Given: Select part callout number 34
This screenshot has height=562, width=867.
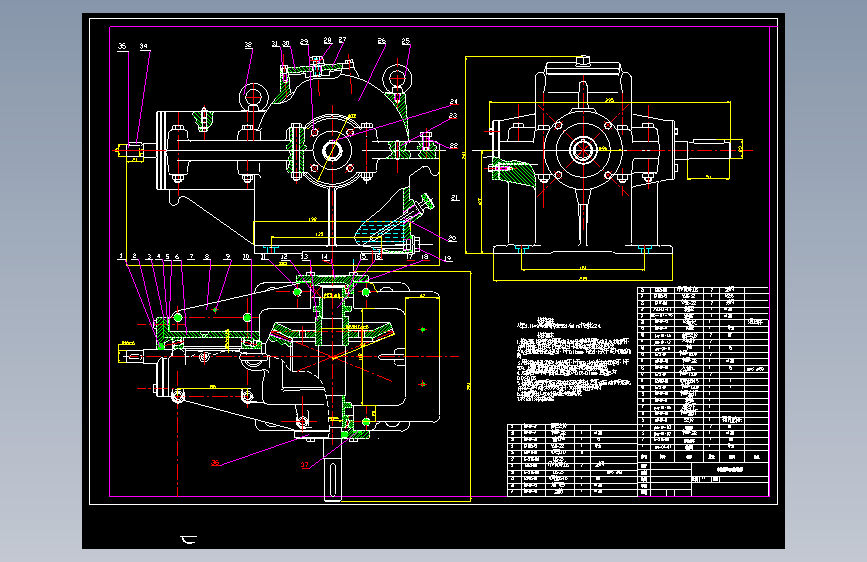Looking at the screenshot, I should (x=144, y=46).
